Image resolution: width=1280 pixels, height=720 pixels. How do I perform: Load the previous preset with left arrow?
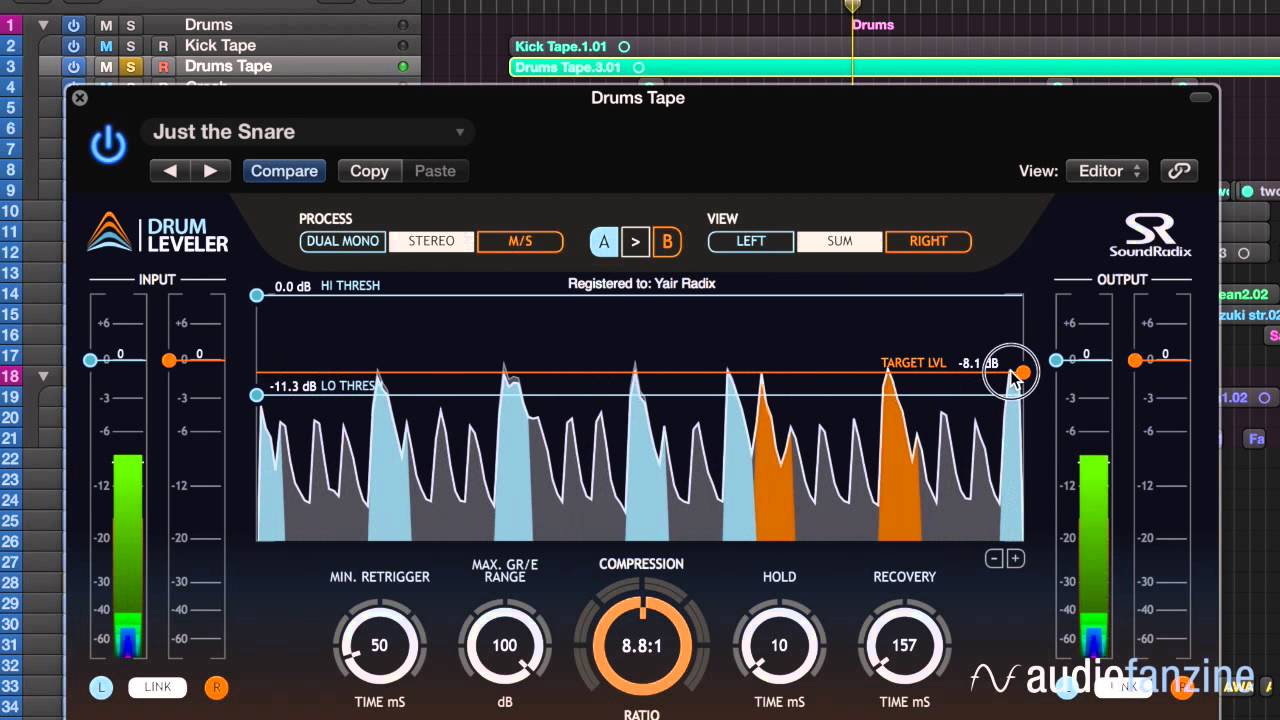pos(170,171)
